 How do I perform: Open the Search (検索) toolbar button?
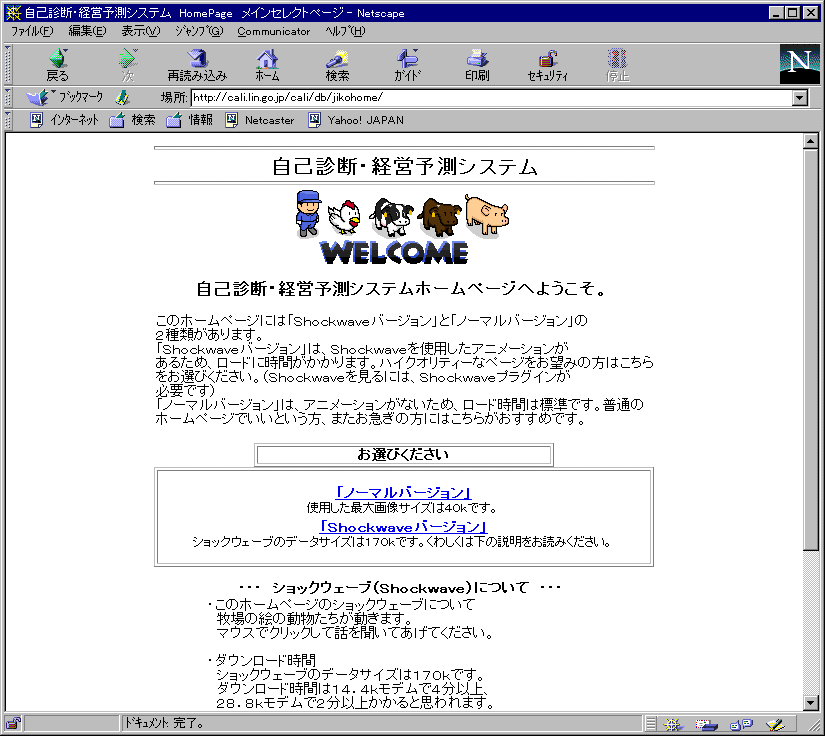point(337,65)
